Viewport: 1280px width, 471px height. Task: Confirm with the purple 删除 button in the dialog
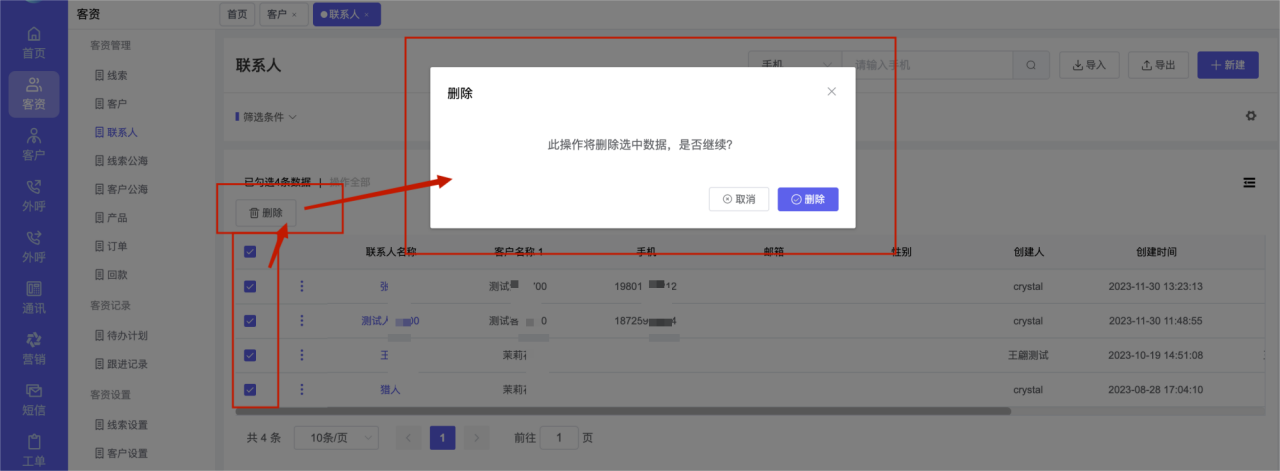click(808, 199)
